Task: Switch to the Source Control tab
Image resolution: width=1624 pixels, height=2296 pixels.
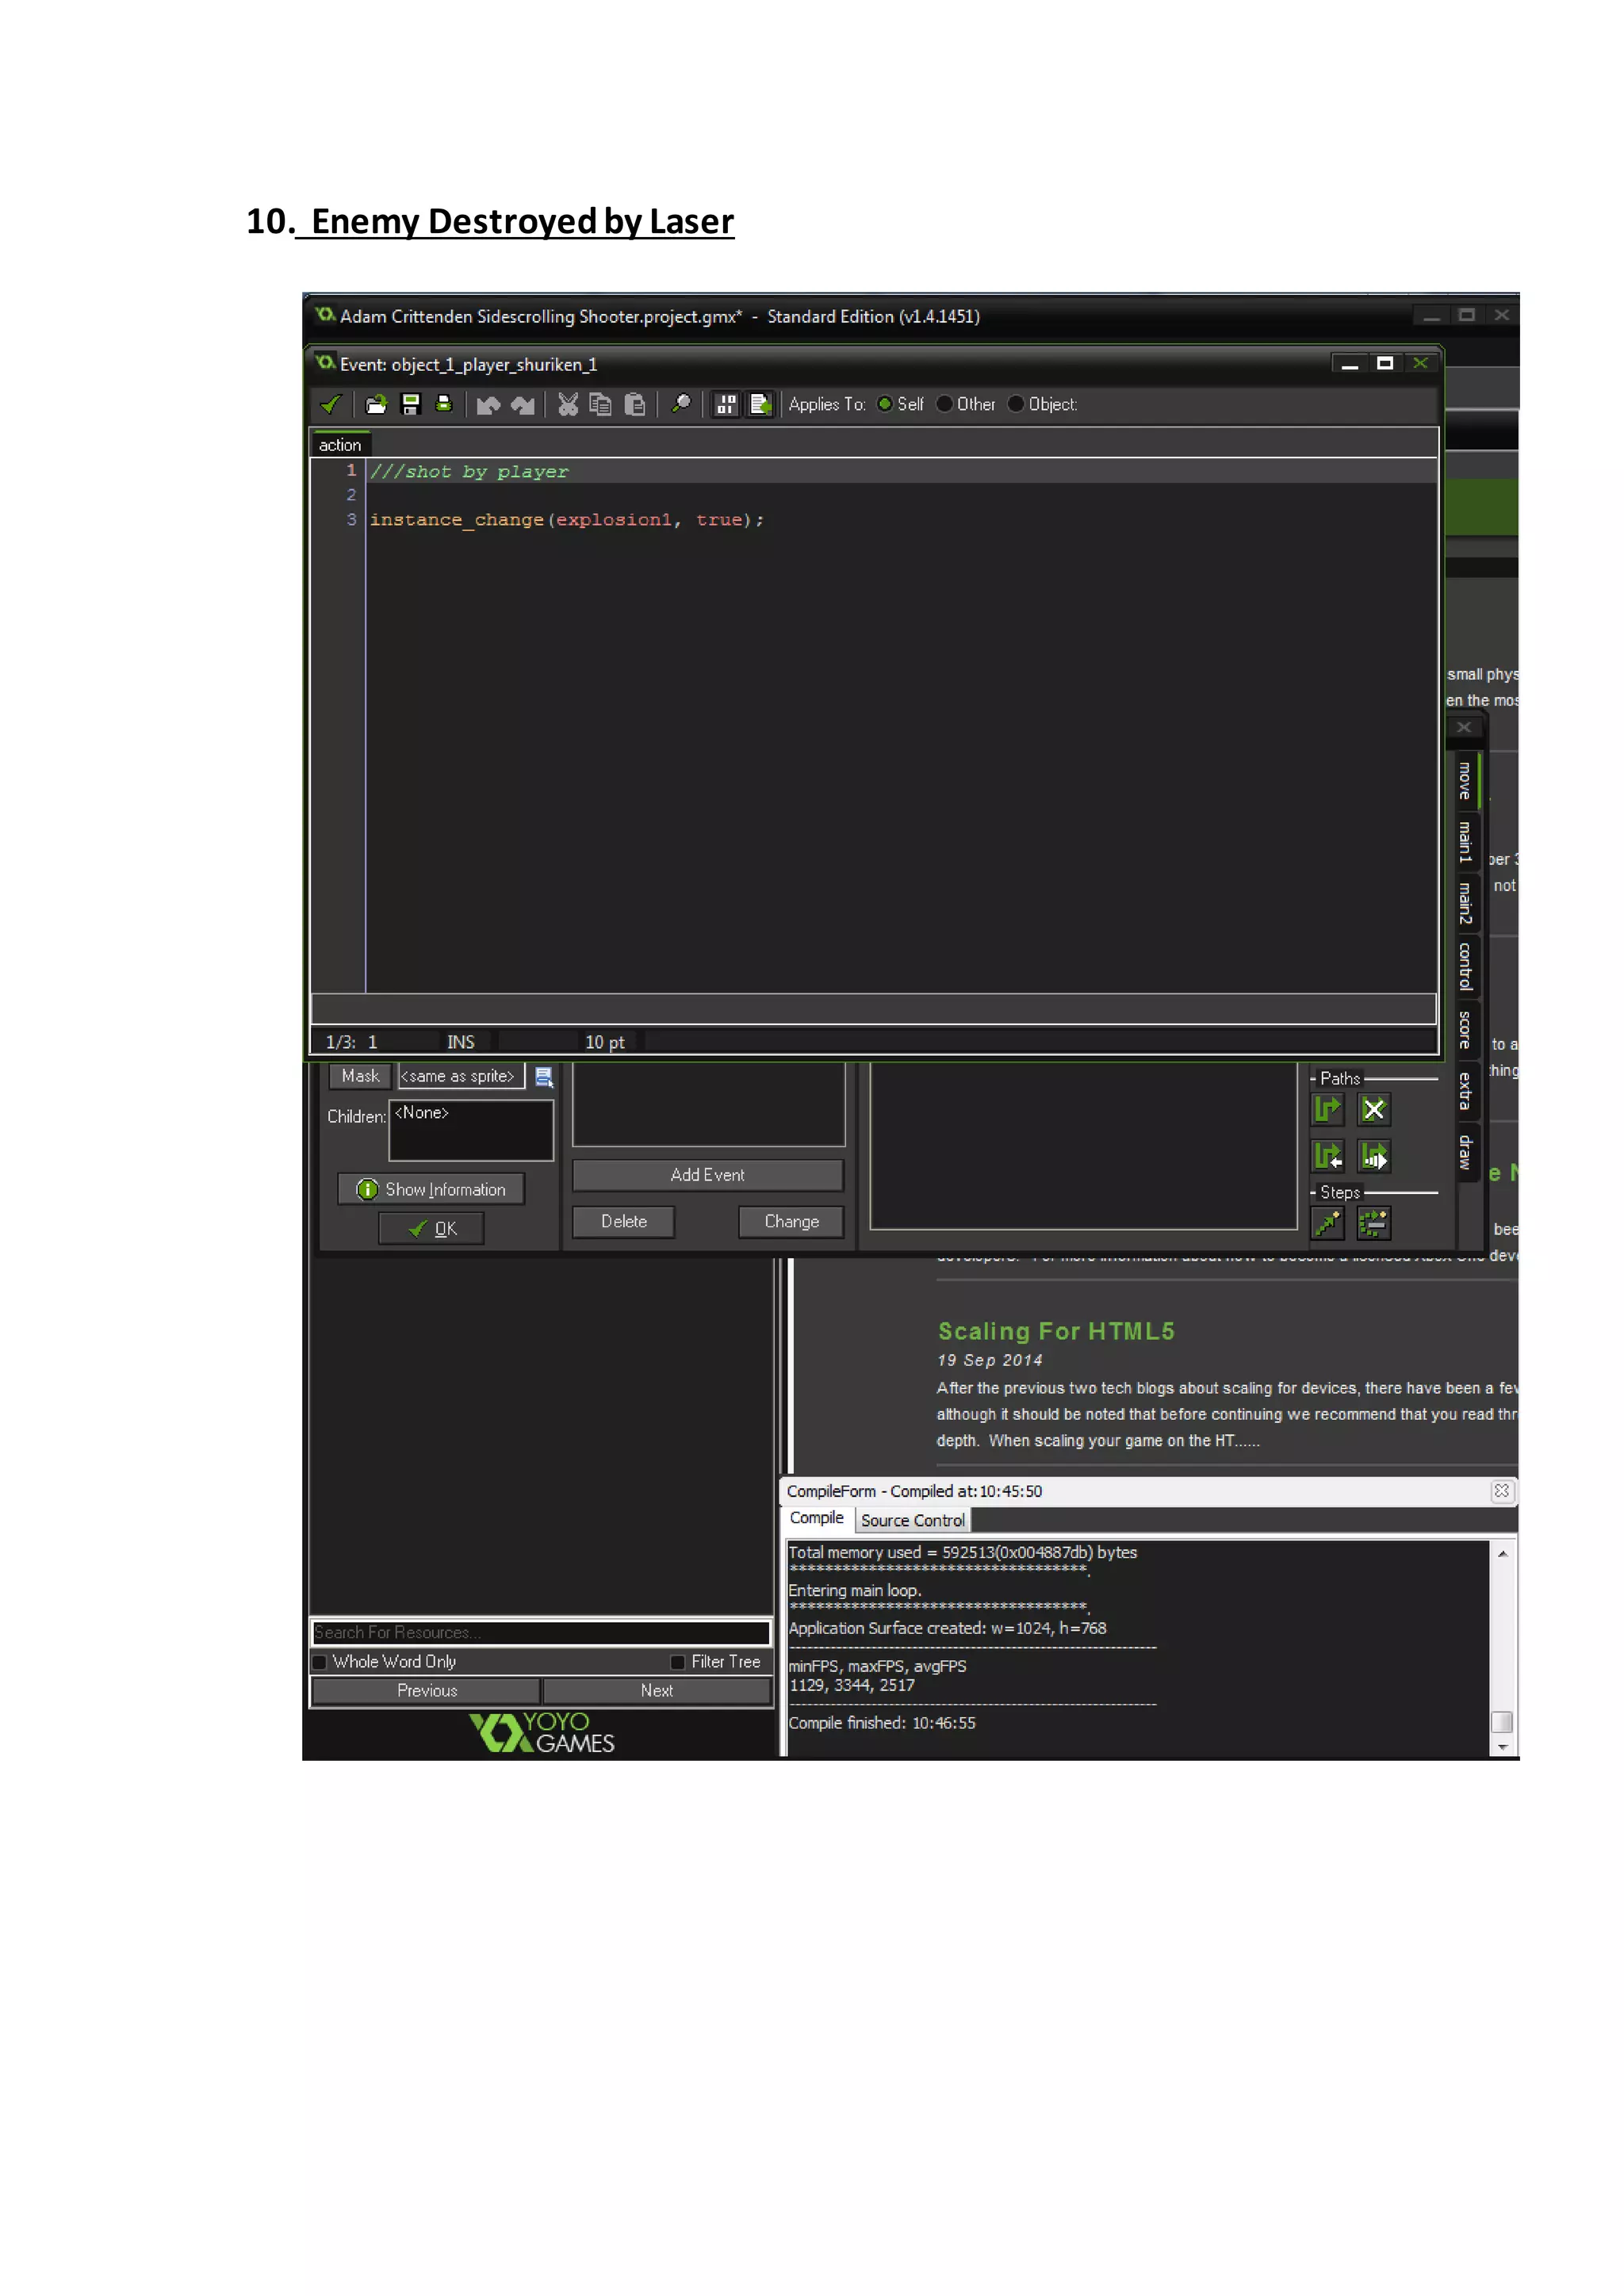Action: 912,1520
